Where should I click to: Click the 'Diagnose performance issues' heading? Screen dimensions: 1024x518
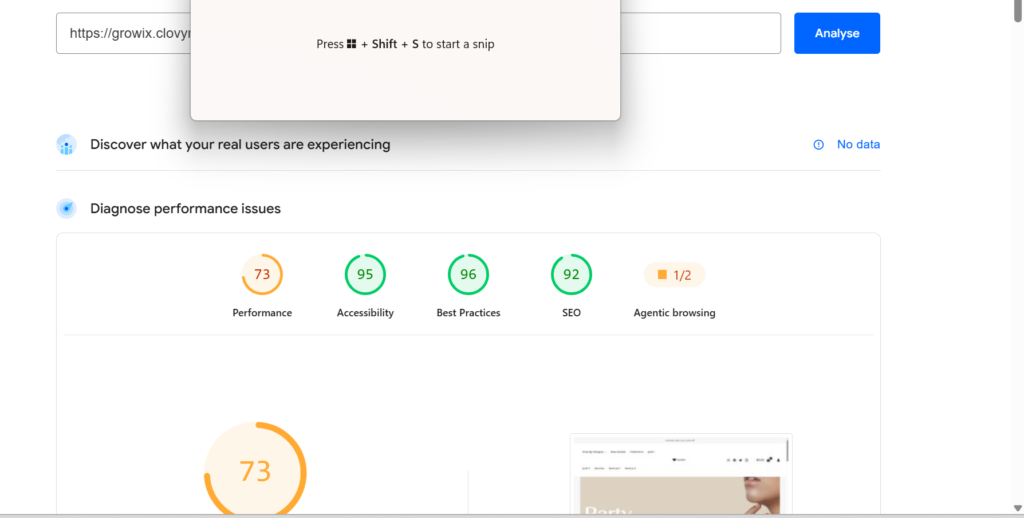185,208
